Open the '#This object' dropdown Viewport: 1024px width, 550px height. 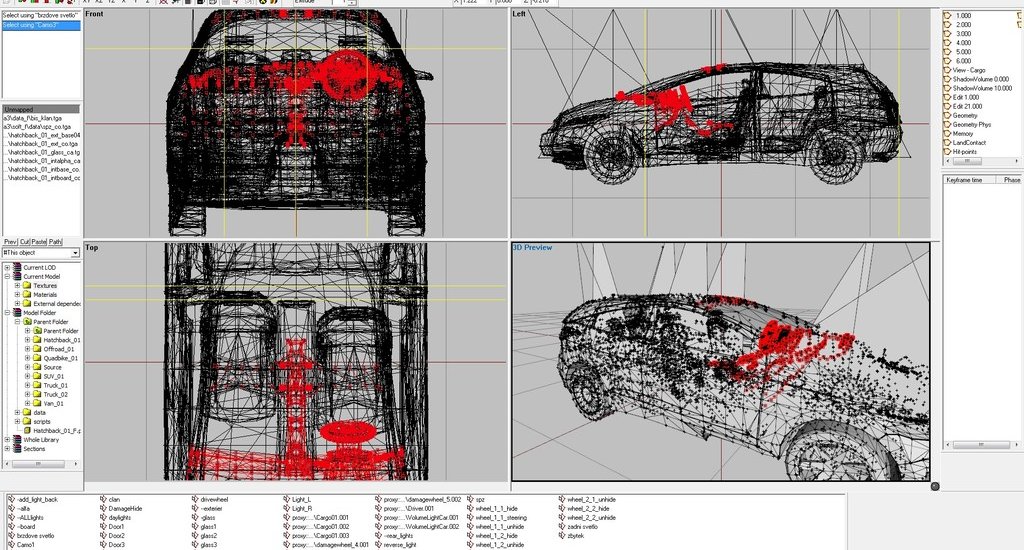(75, 253)
